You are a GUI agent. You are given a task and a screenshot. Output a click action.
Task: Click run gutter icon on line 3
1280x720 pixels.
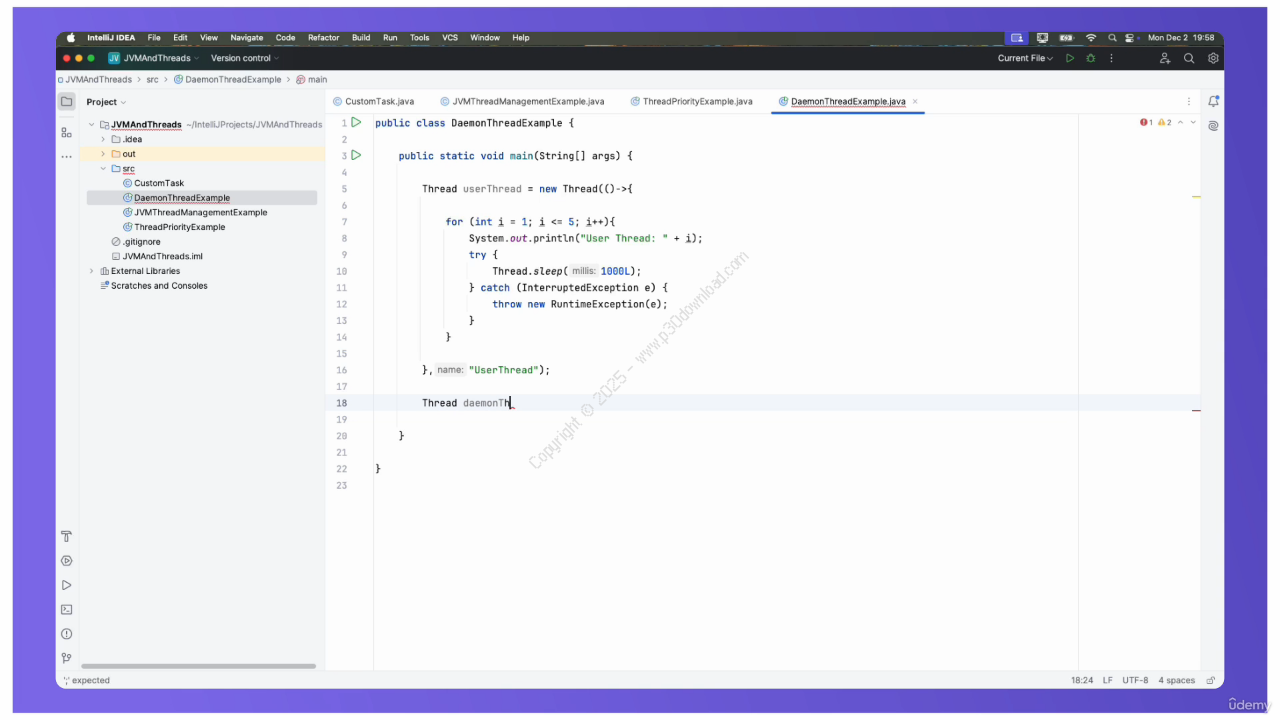click(x=356, y=155)
